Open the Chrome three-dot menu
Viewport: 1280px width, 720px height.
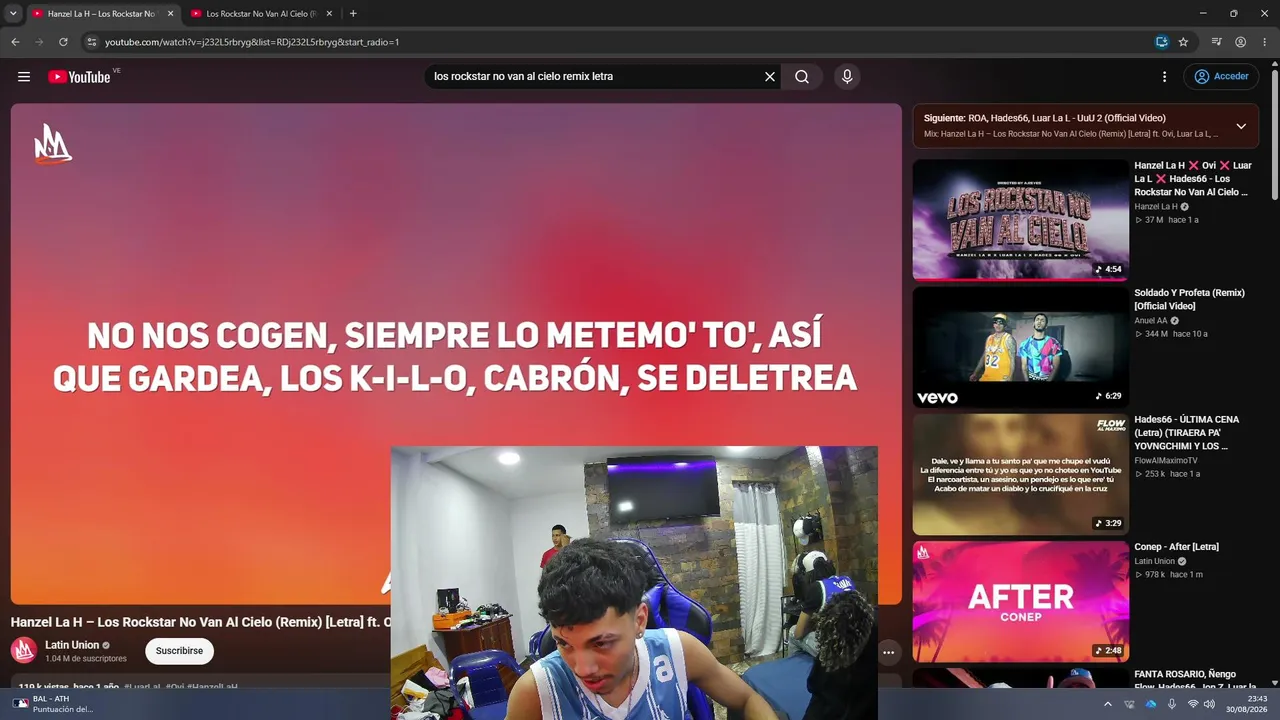[1264, 42]
